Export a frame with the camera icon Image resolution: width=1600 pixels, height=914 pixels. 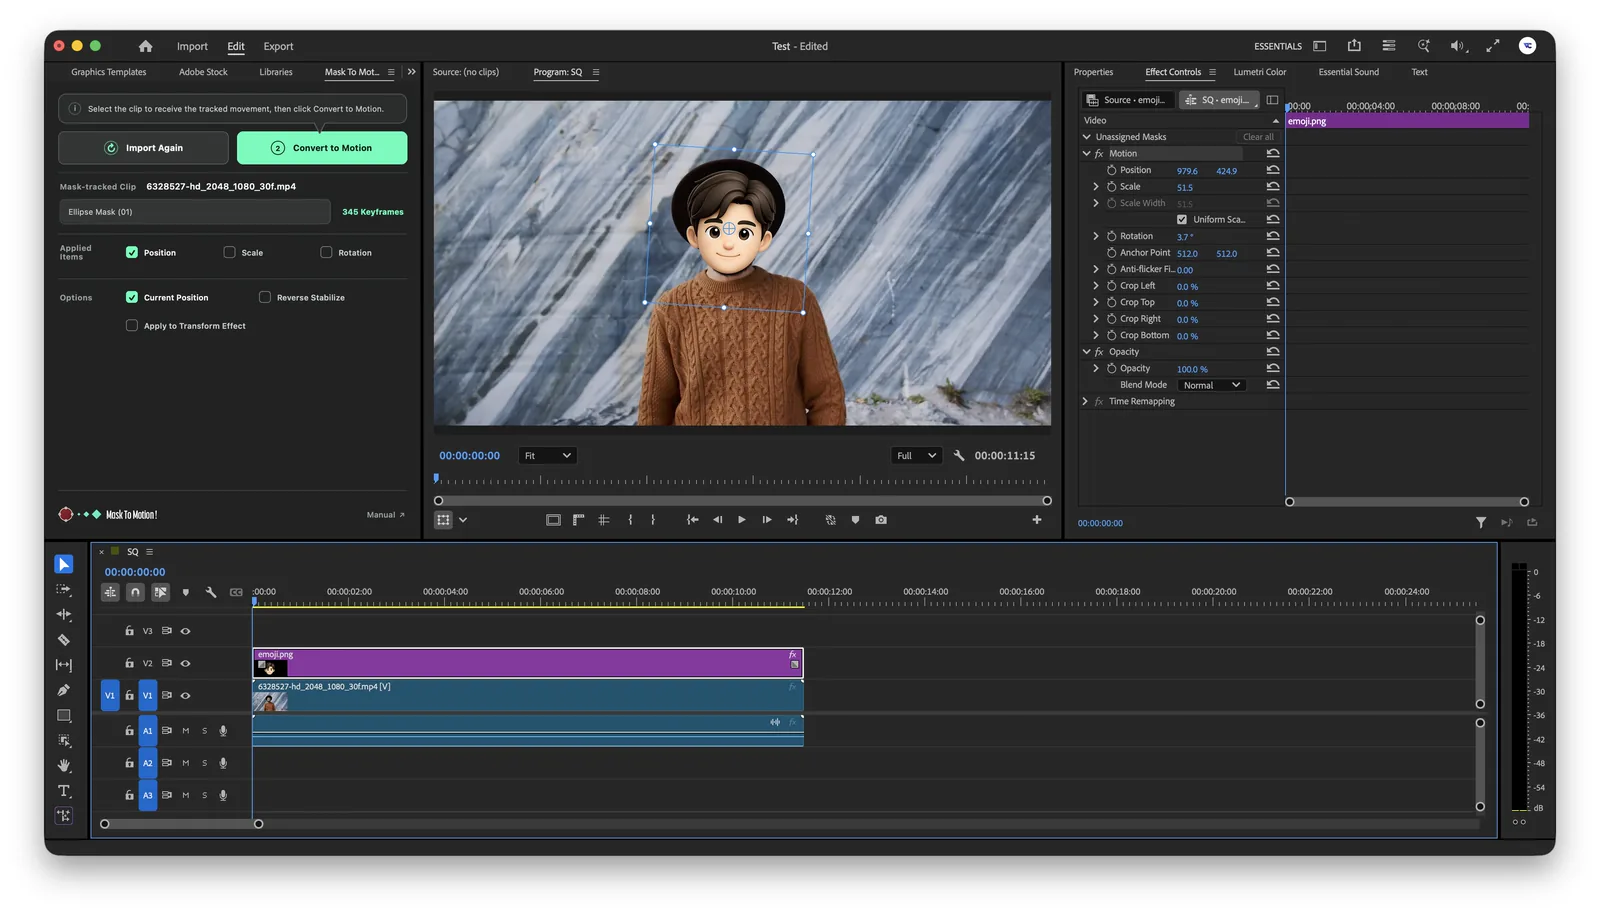pos(881,520)
